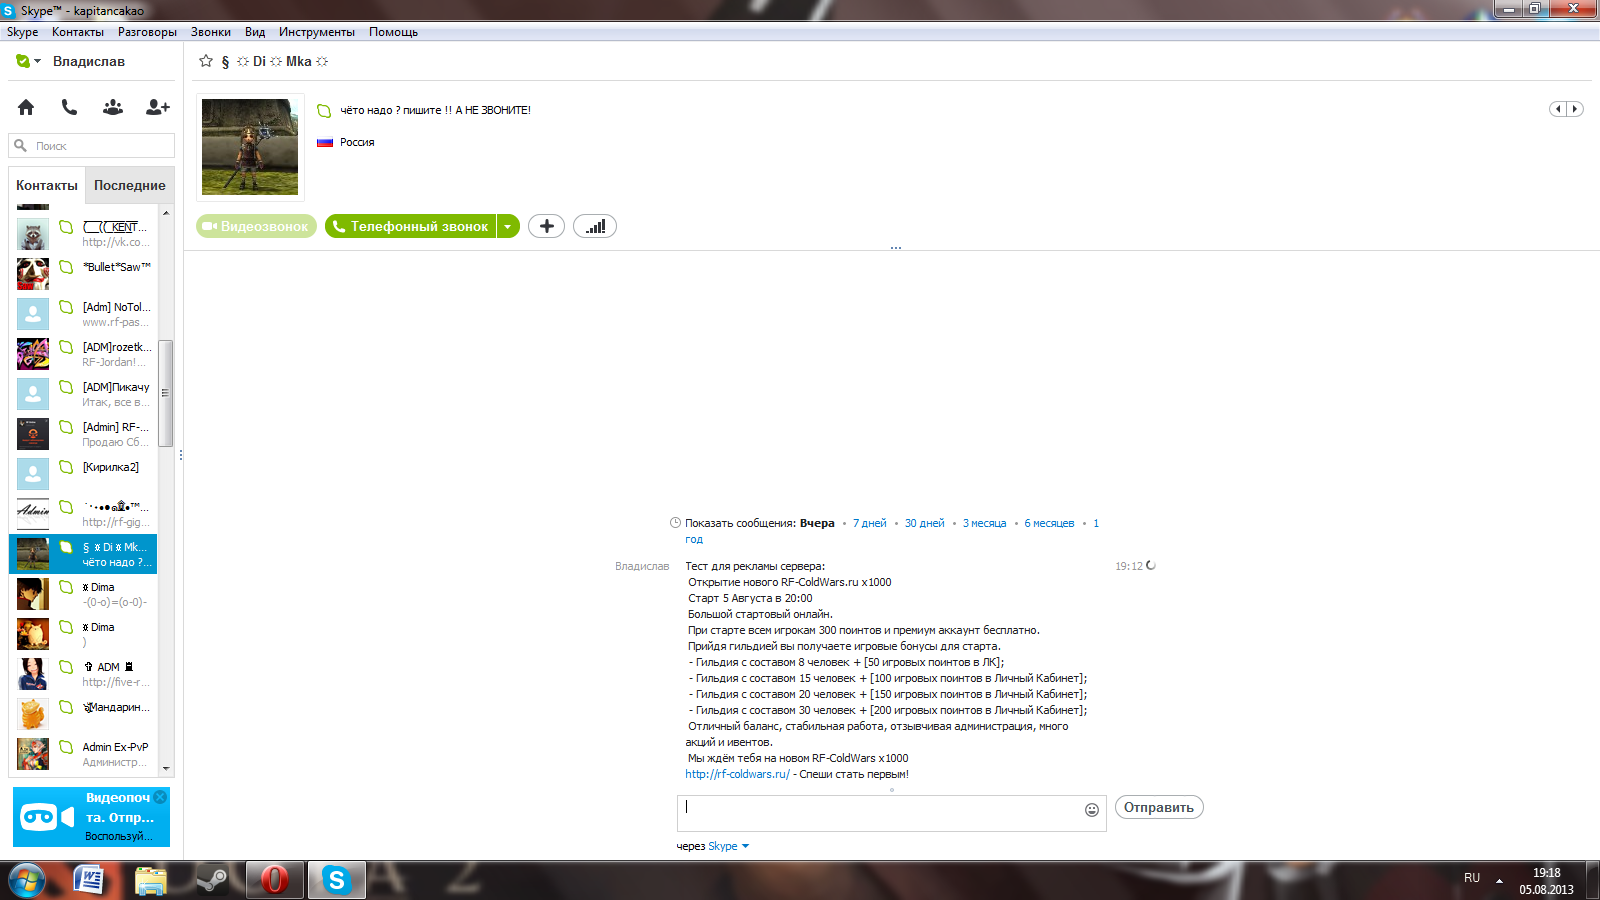Show hidden tray icons arrow
The image size is (1600, 900).
[x=1499, y=880]
